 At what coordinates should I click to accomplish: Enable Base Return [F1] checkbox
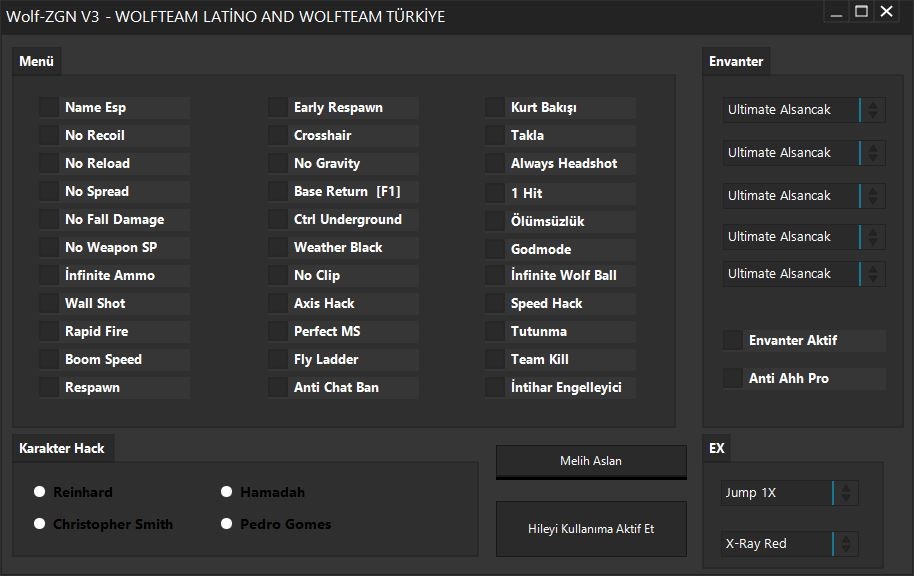(278, 191)
